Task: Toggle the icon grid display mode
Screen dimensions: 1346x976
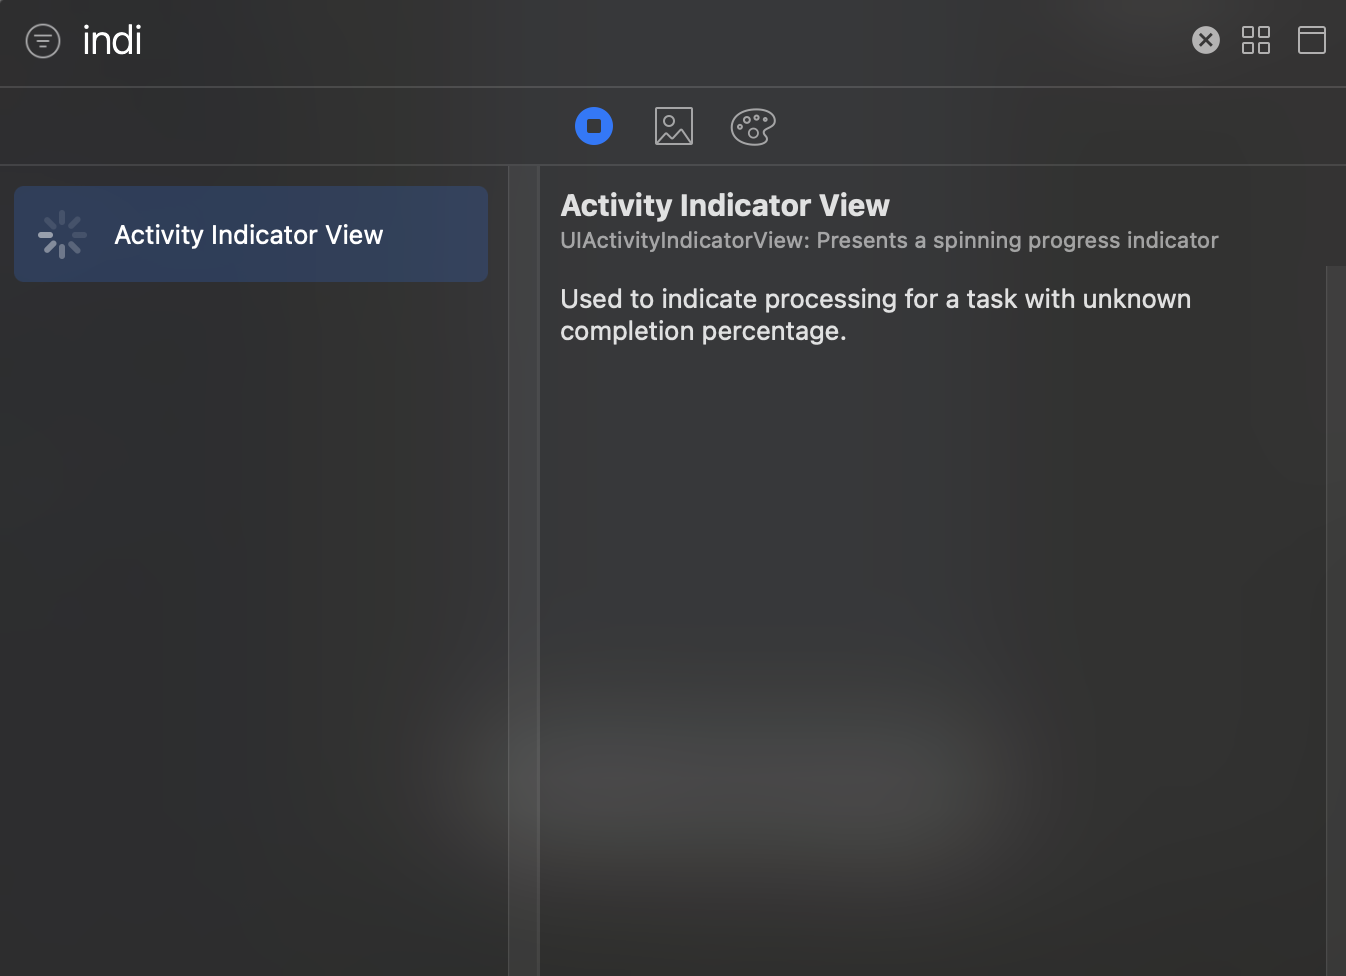Action: [x=1256, y=40]
